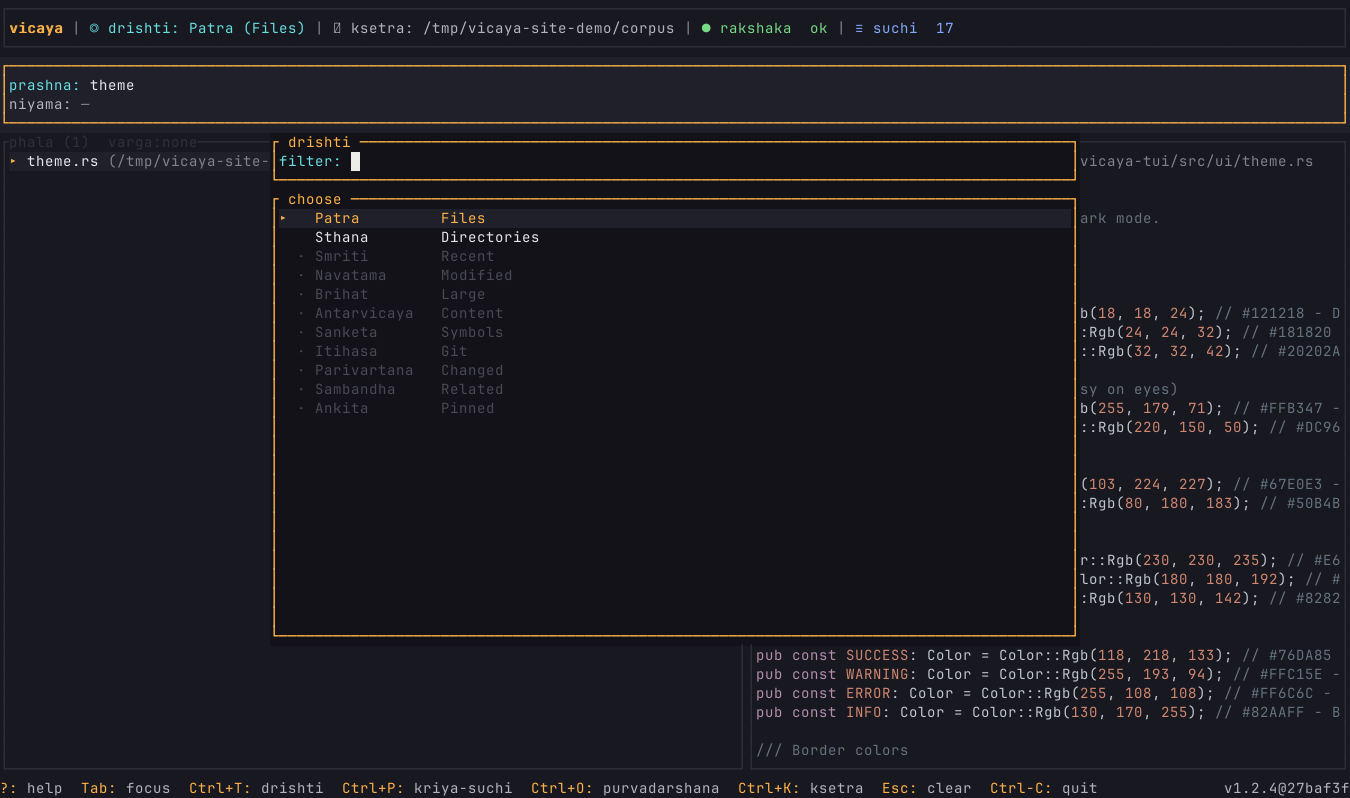Click the Rgb(80, 180, 183) preview line
Image resolution: width=1350 pixels, height=798 pixels.
pos(1210,503)
